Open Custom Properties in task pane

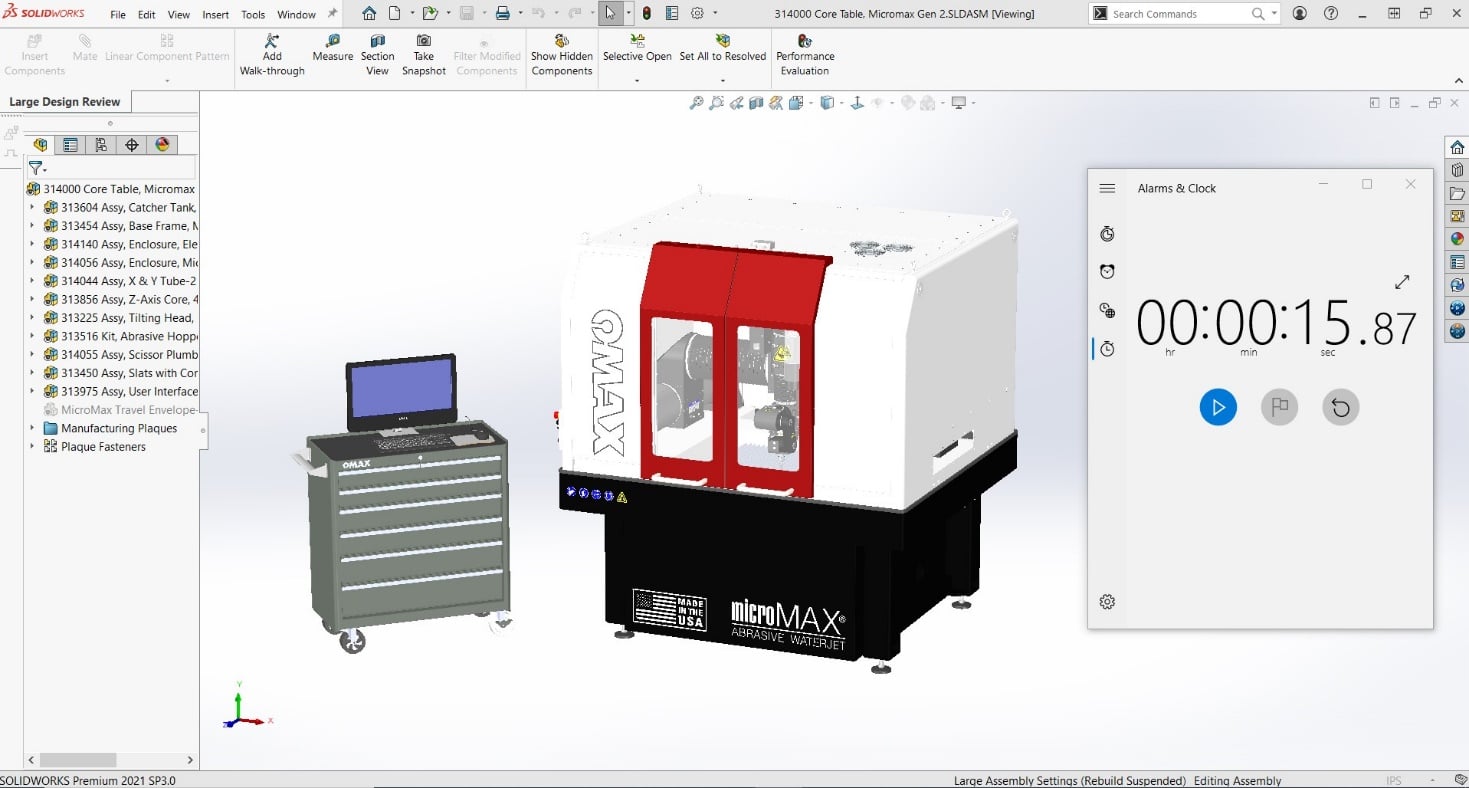1457,262
